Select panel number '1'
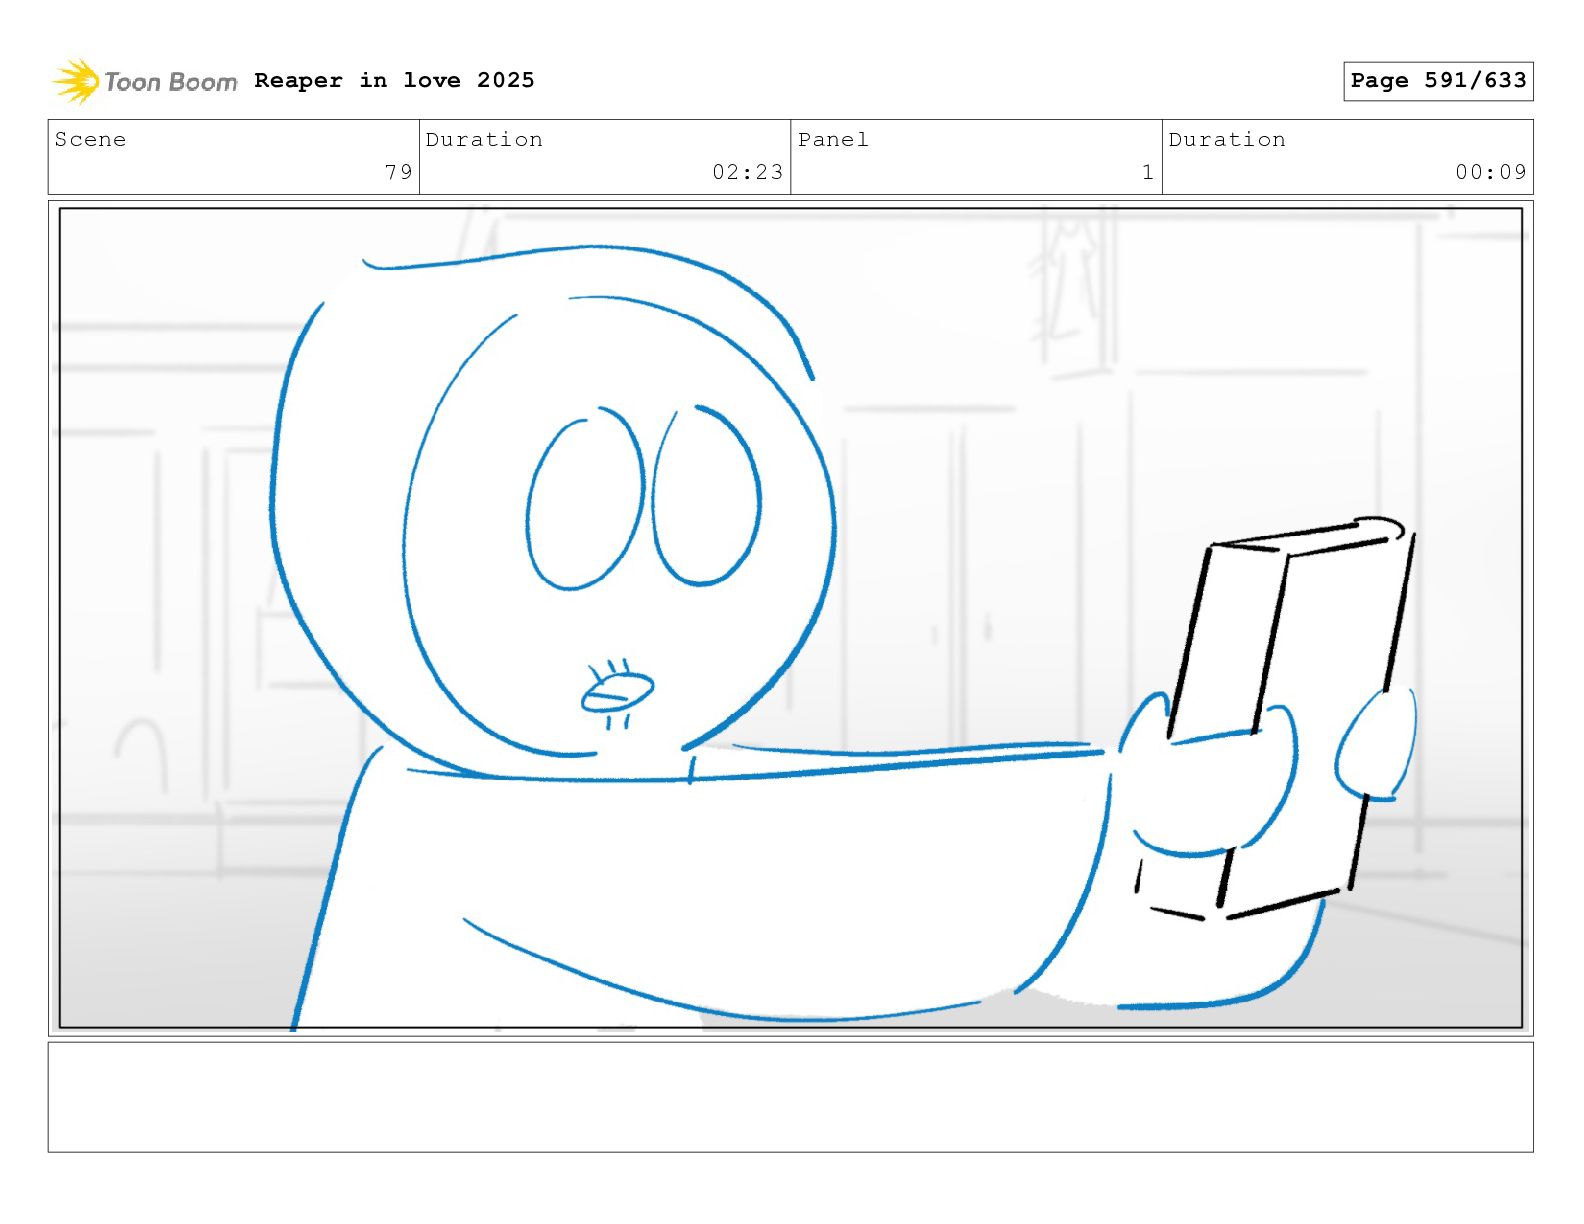The image size is (1584, 1224). 1148,172
